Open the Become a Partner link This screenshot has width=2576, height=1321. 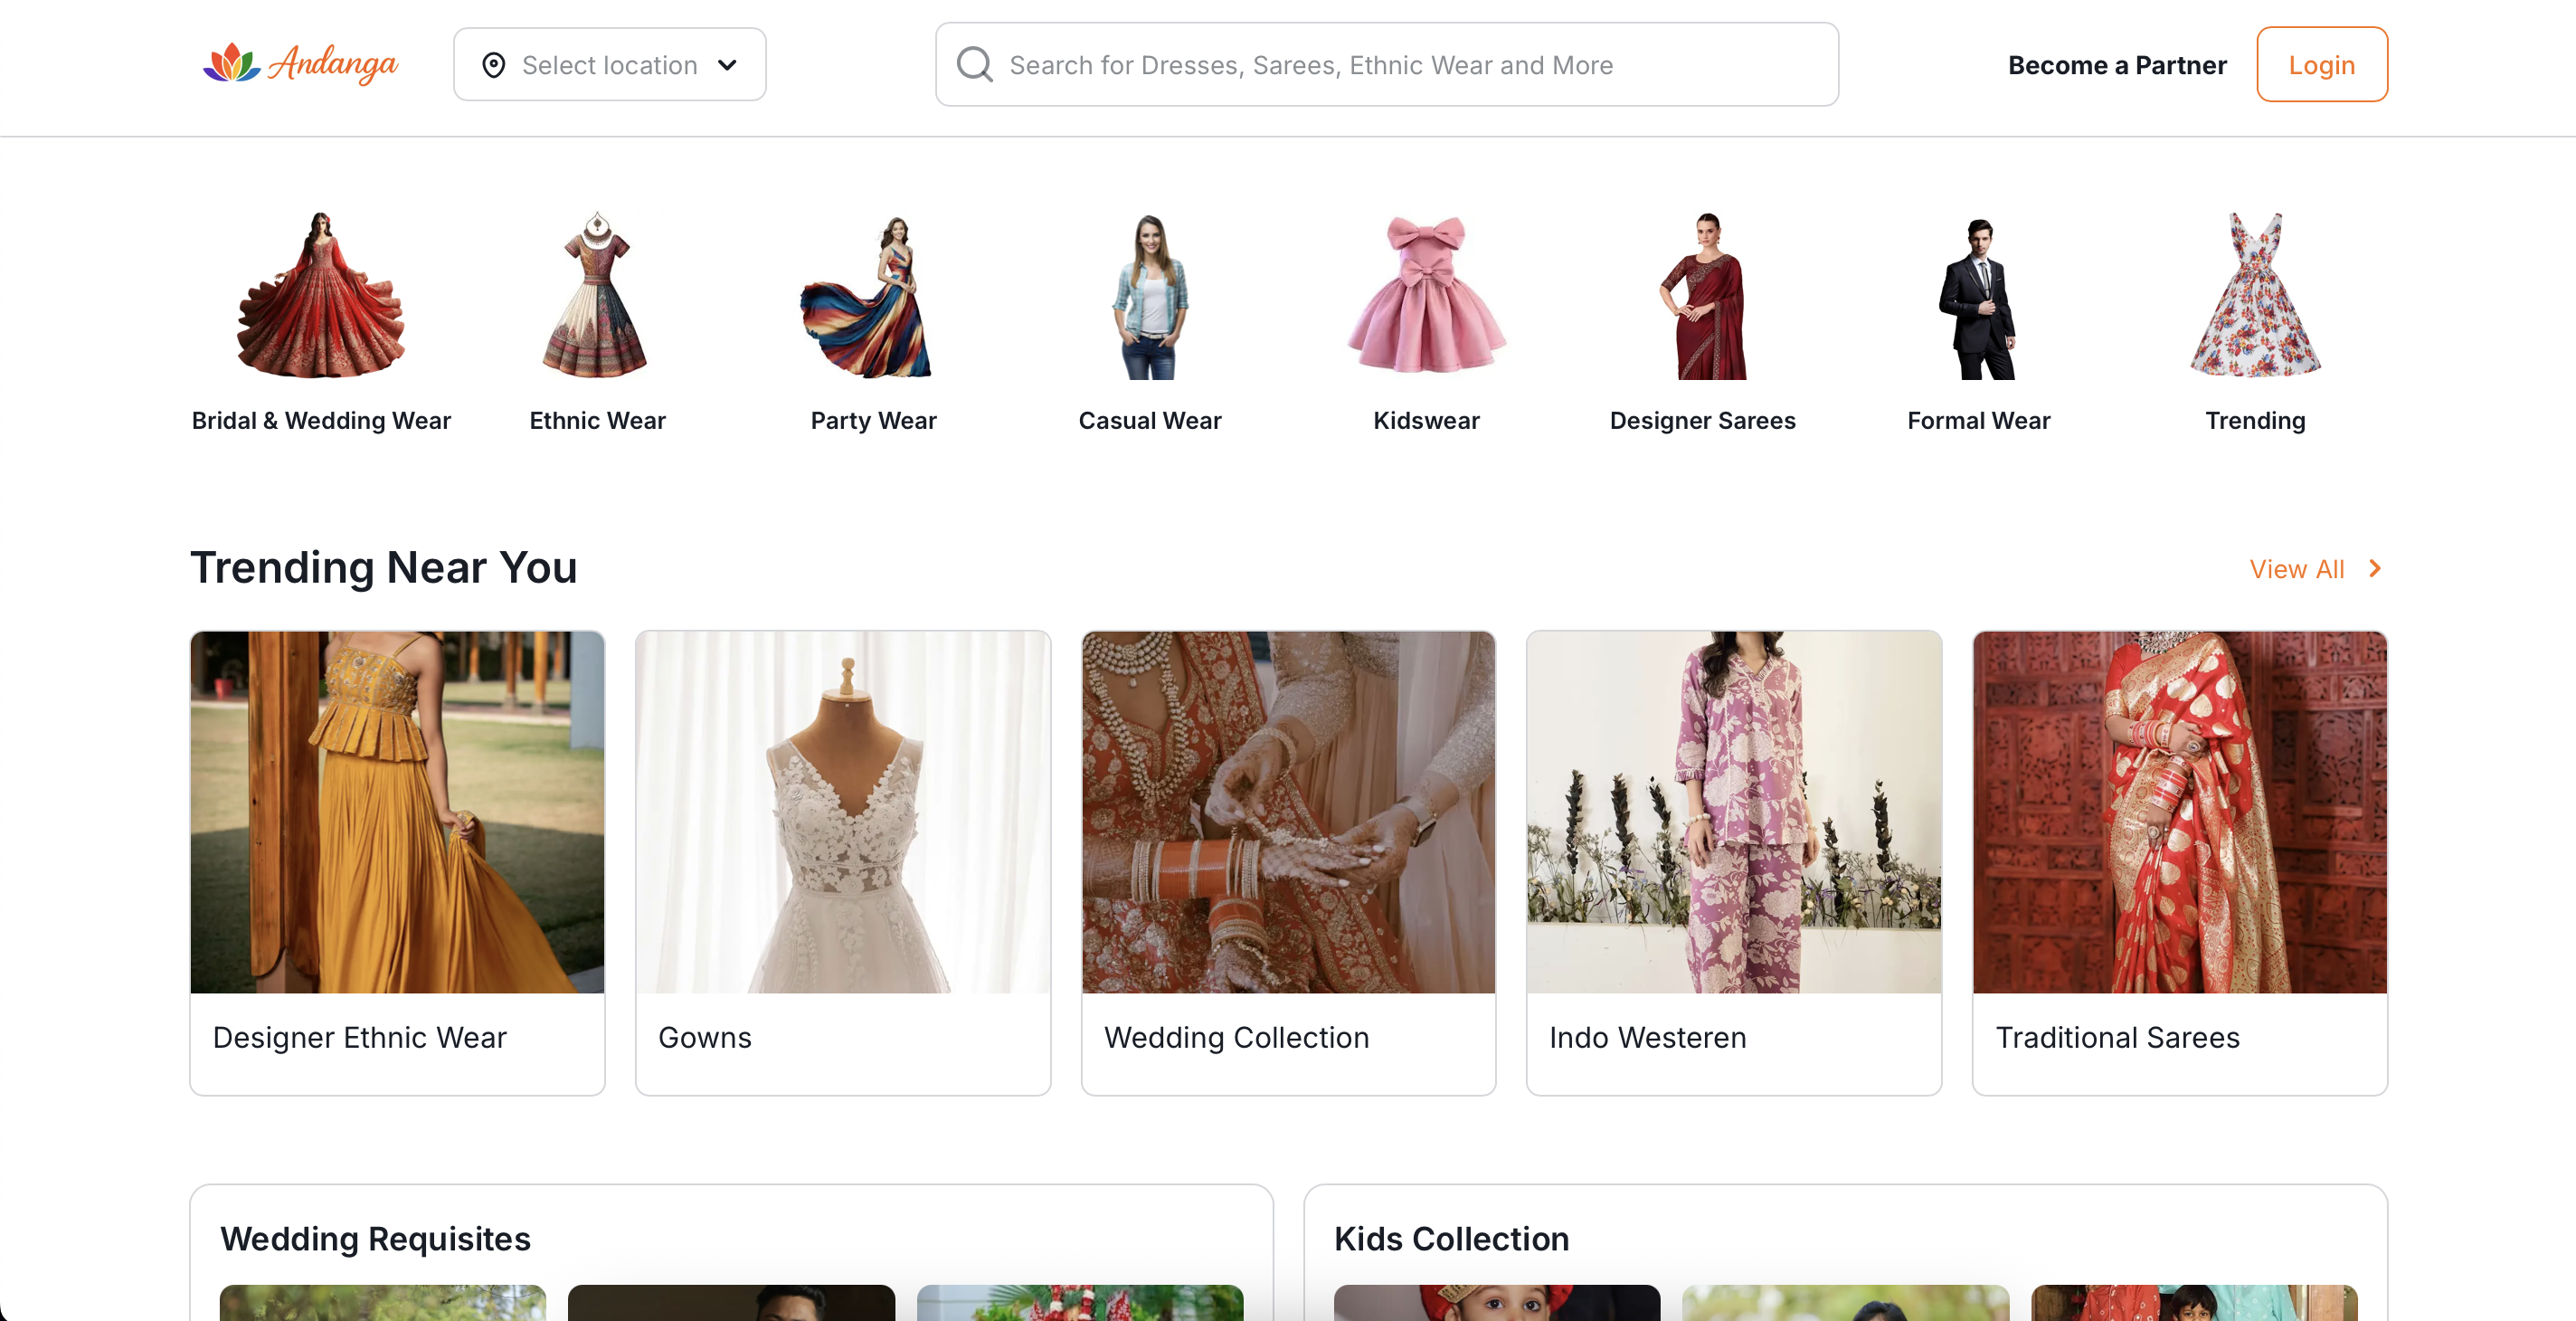coord(2117,65)
